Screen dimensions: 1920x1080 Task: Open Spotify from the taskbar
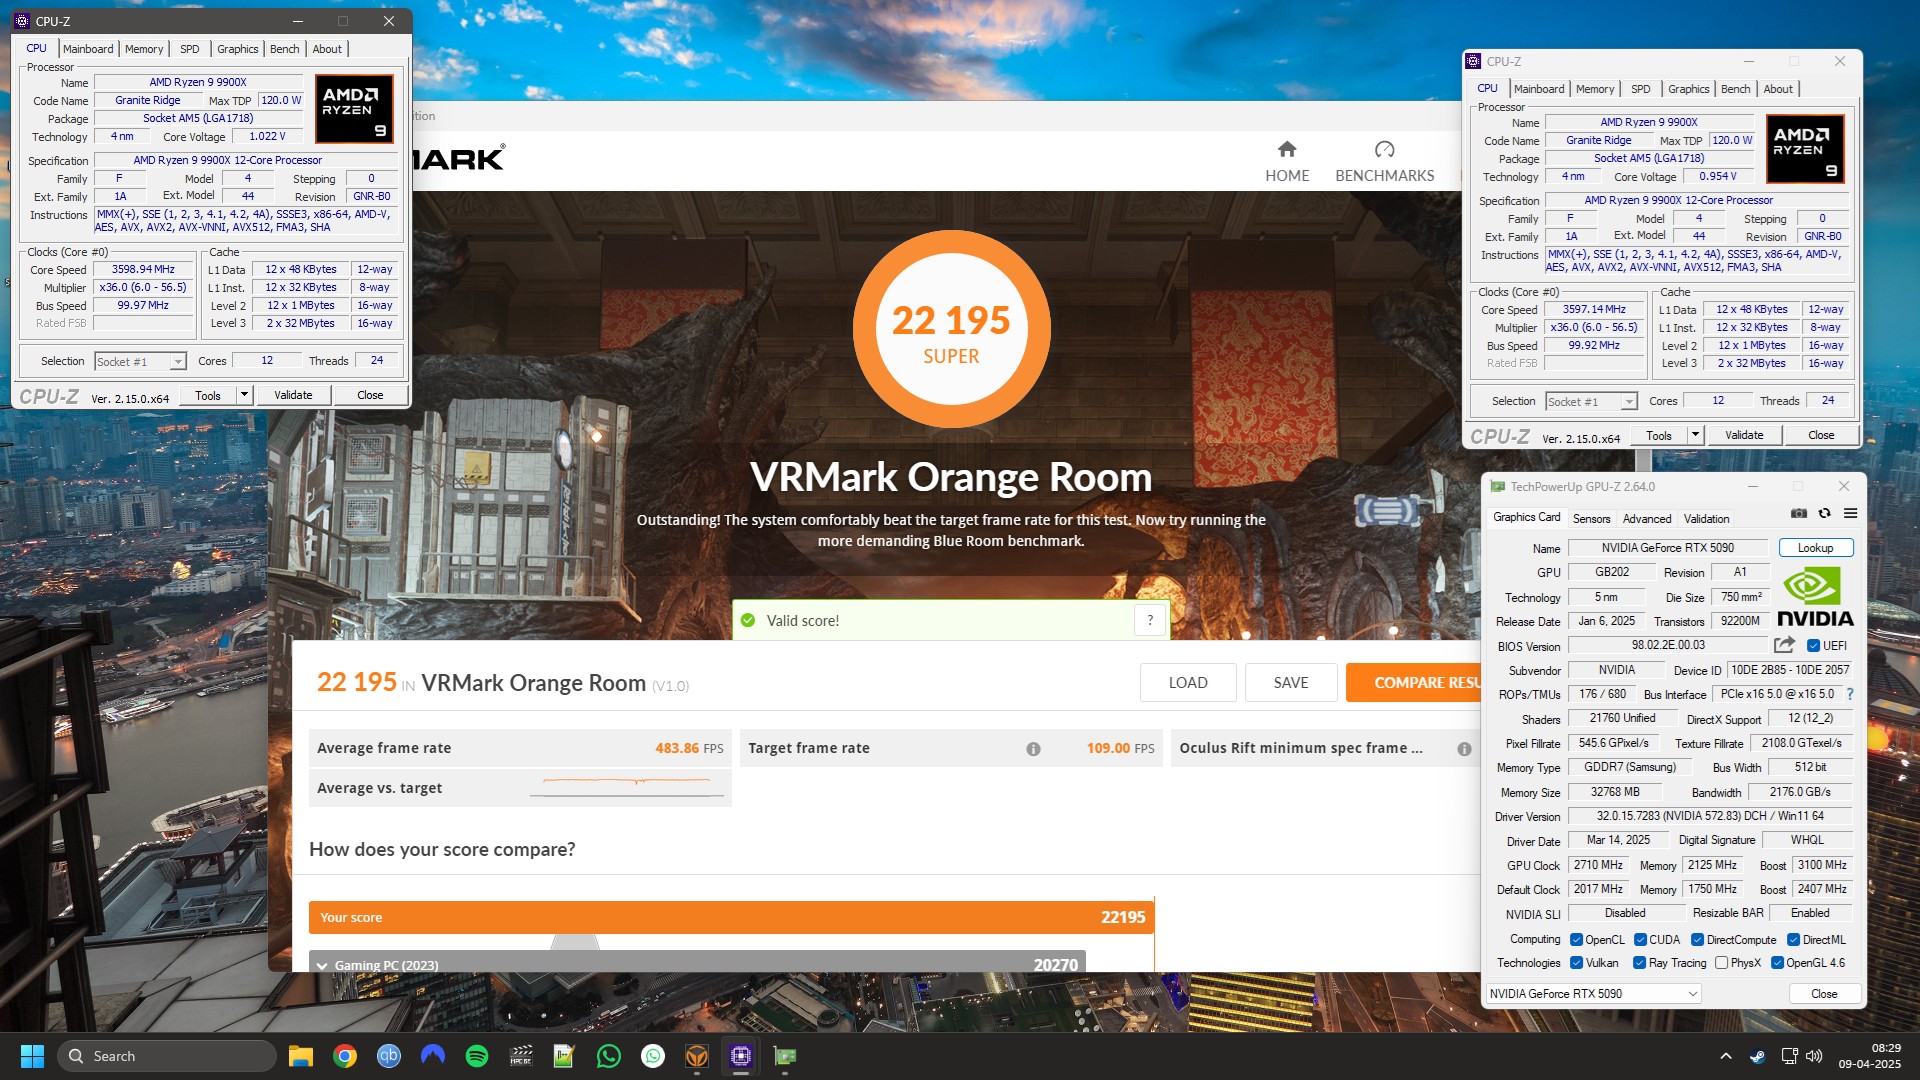point(477,1056)
